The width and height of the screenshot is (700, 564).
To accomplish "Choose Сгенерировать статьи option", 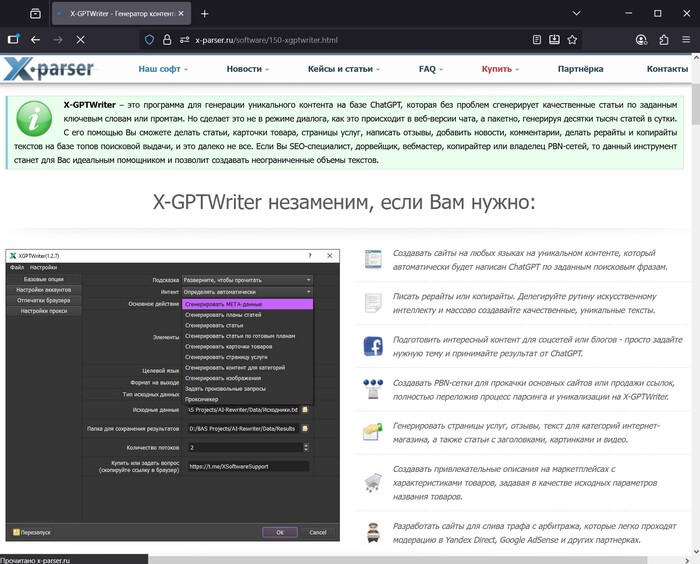I will tap(247, 326).
